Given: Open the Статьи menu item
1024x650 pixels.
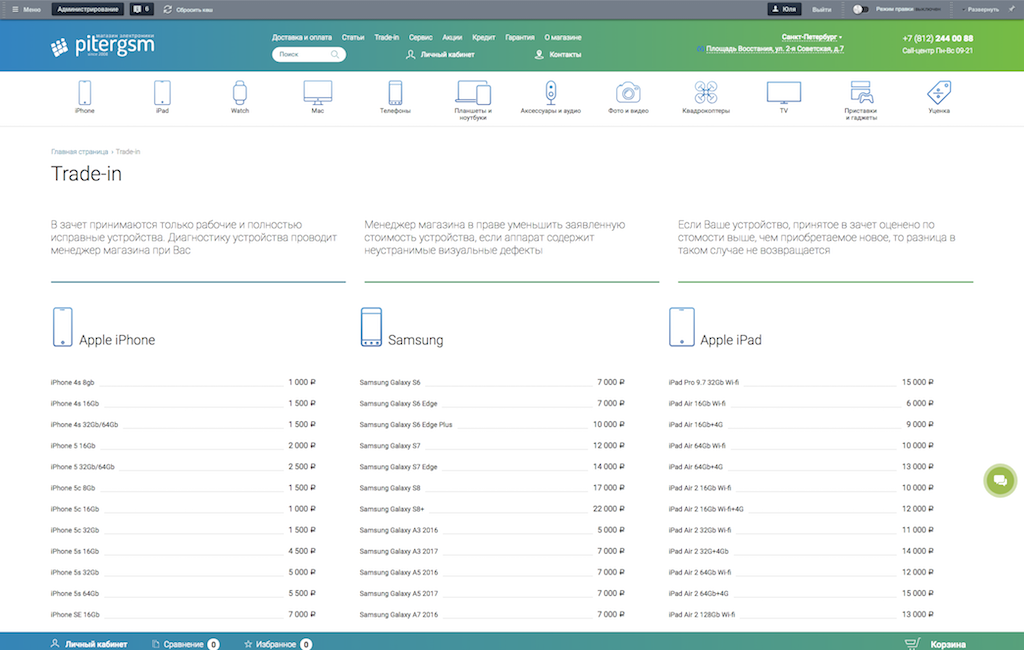Looking at the screenshot, I should pyautogui.click(x=353, y=38).
